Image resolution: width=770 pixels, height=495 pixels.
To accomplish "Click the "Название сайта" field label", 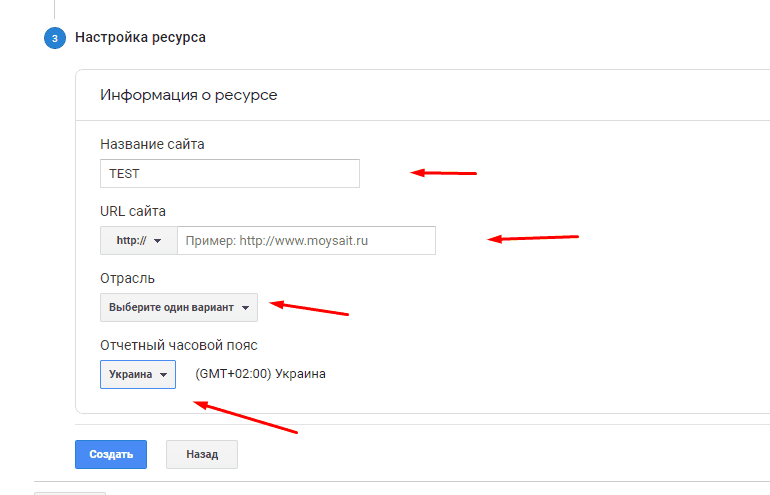I will pyautogui.click(x=152, y=144).
